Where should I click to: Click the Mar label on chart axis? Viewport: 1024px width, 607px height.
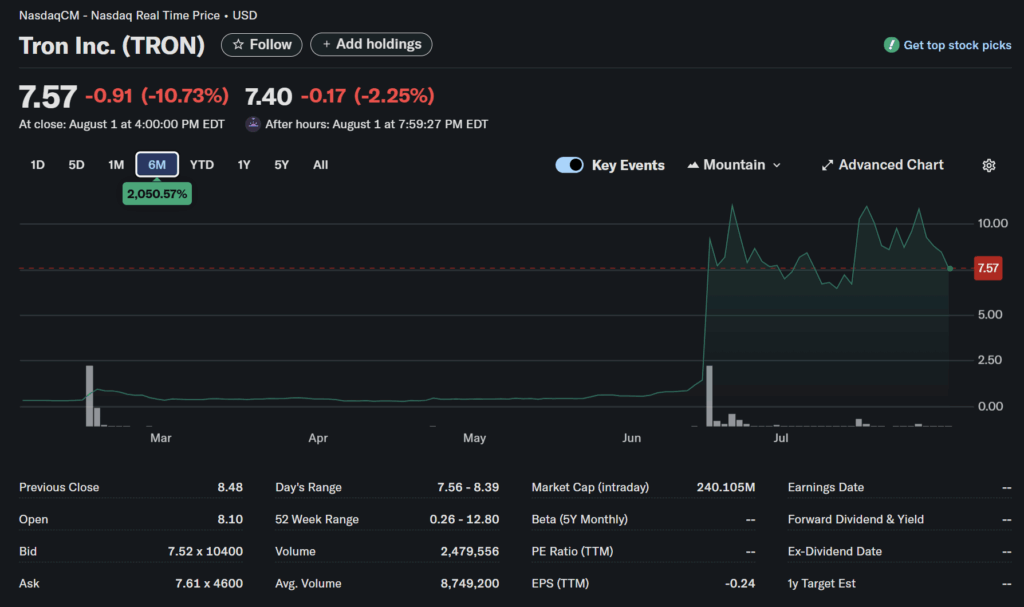point(161,438)
